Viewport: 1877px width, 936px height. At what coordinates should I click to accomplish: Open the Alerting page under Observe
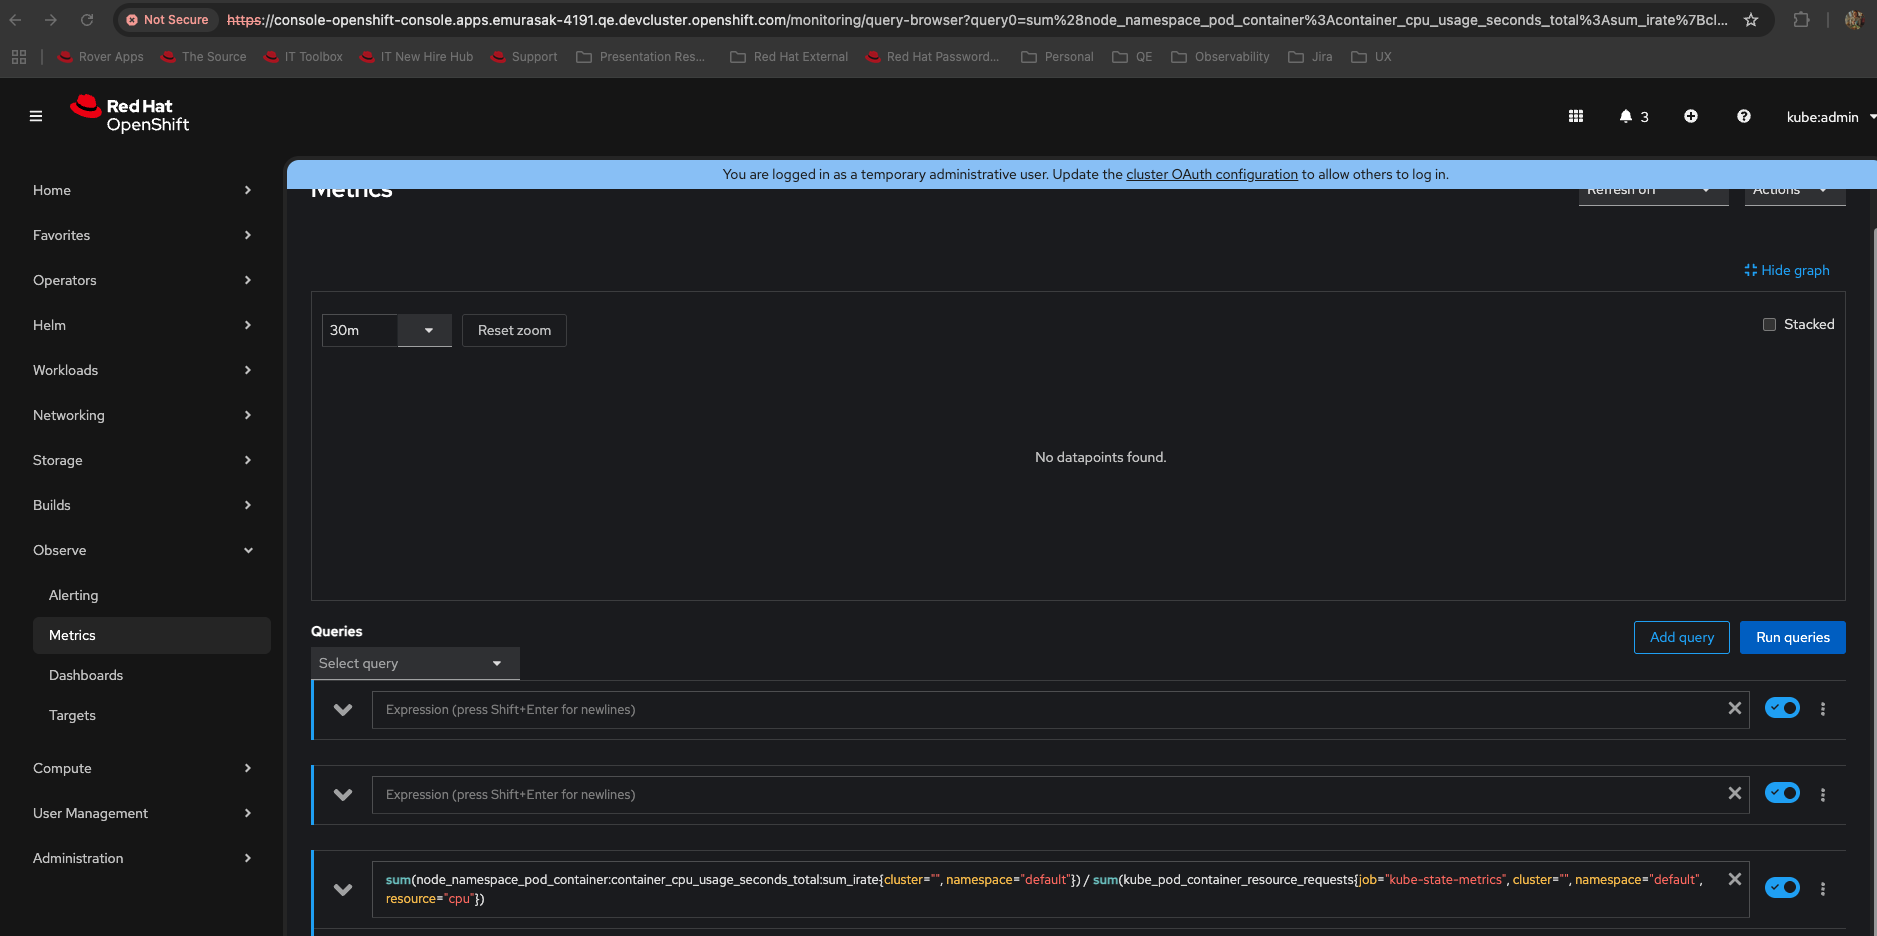coord(152,595)
